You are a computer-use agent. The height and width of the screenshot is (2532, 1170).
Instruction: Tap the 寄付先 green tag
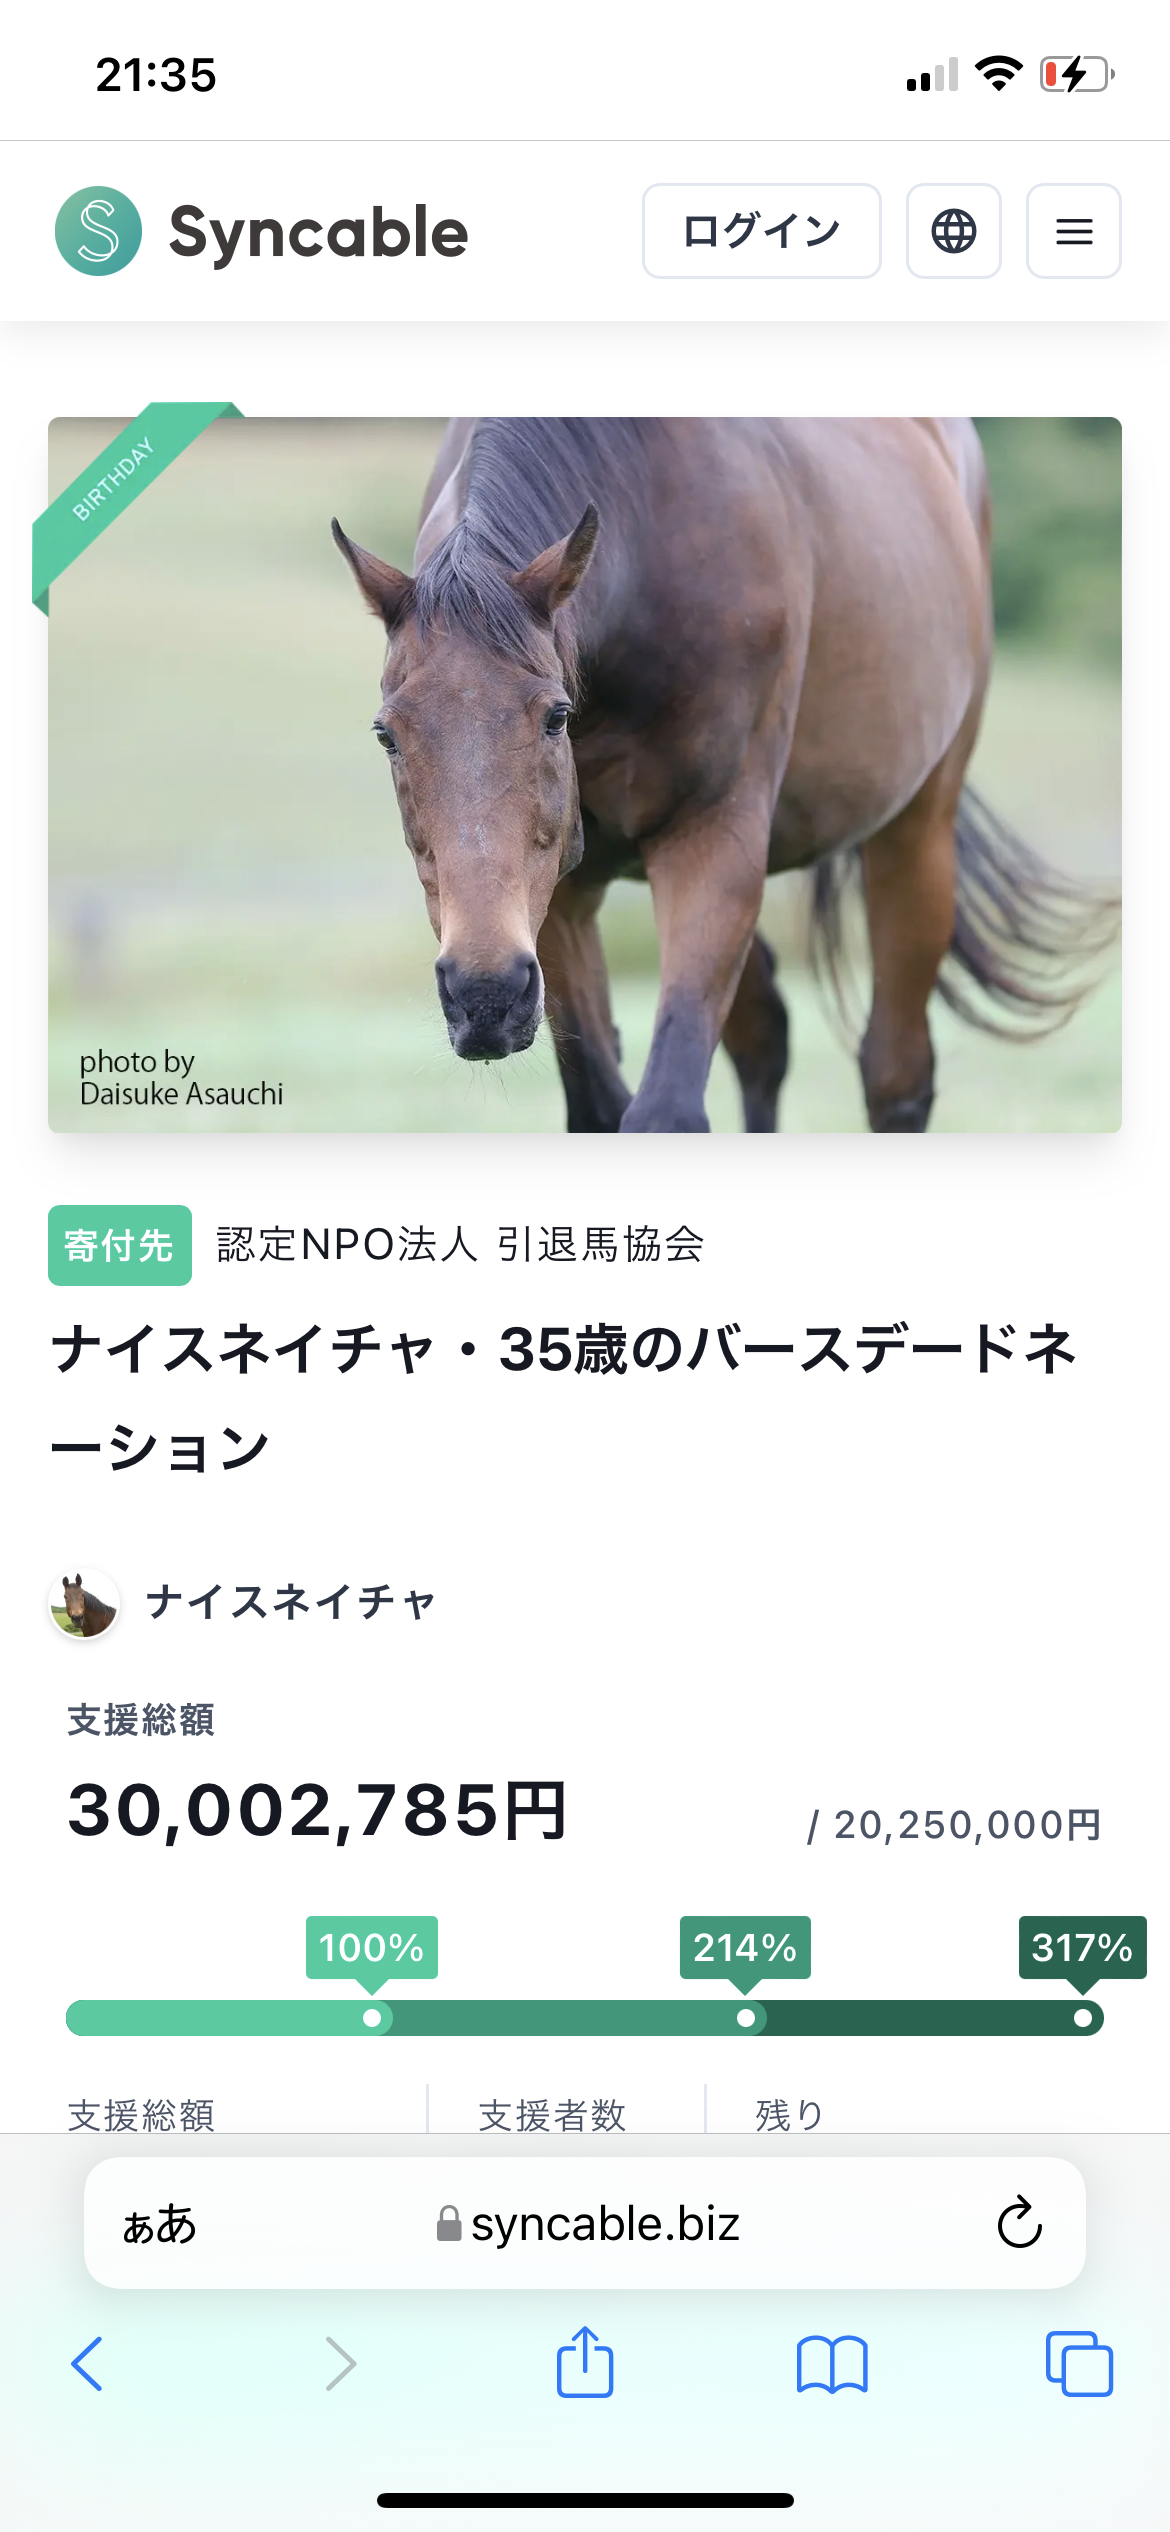(x=119, y=1246)
